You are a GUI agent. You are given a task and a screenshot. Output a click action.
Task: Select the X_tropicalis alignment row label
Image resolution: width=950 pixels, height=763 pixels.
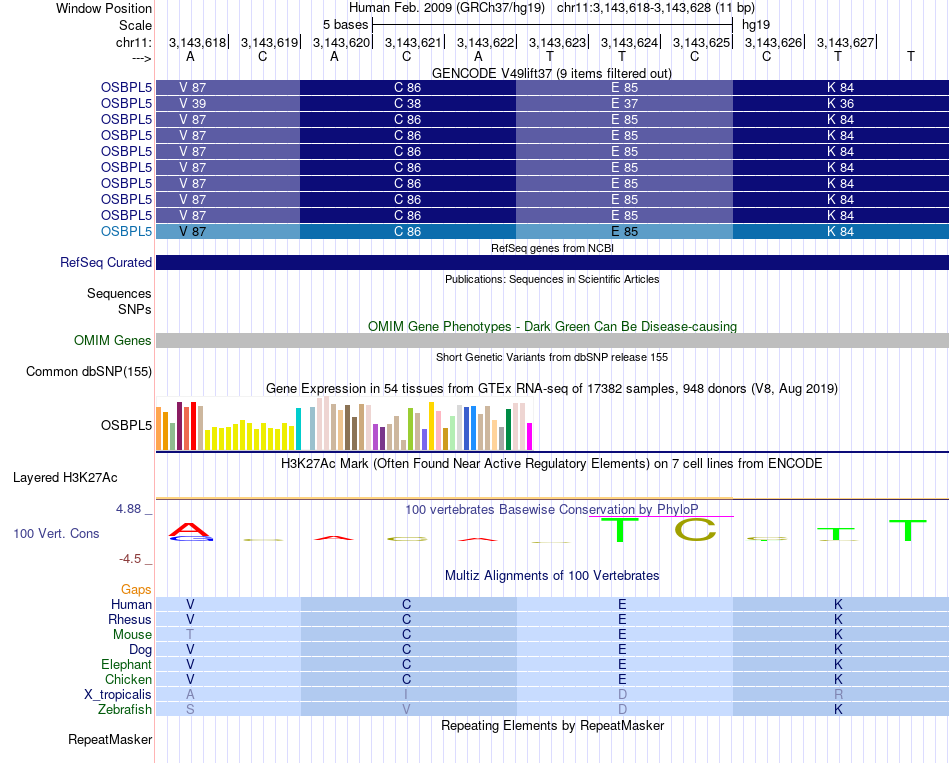click(118, 695)
